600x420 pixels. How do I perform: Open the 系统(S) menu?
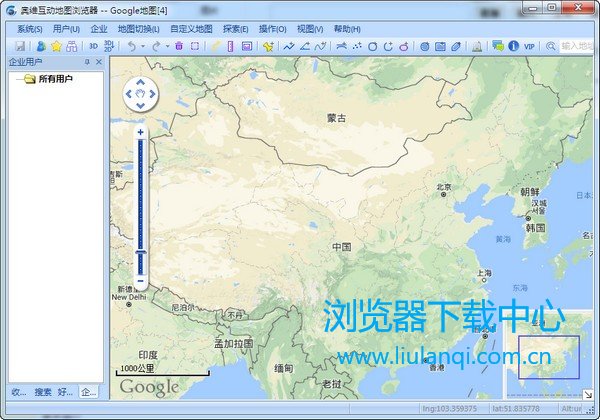[x=29, y=29]
